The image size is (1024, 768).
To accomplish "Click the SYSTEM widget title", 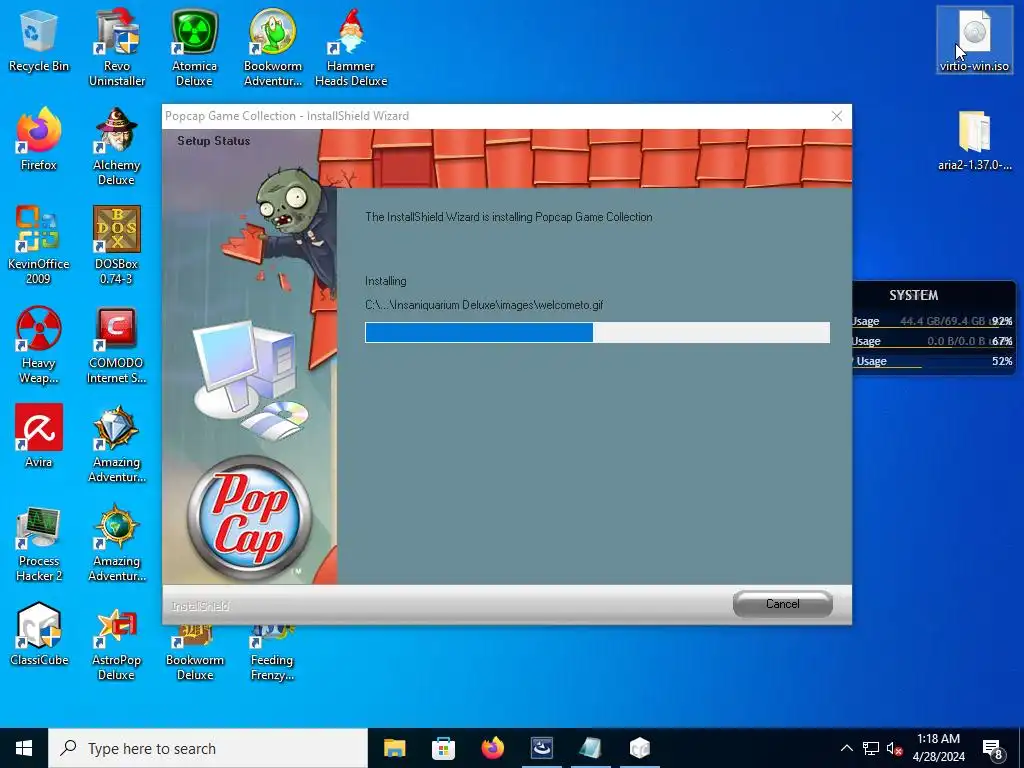I will click(x=914, y=295).
